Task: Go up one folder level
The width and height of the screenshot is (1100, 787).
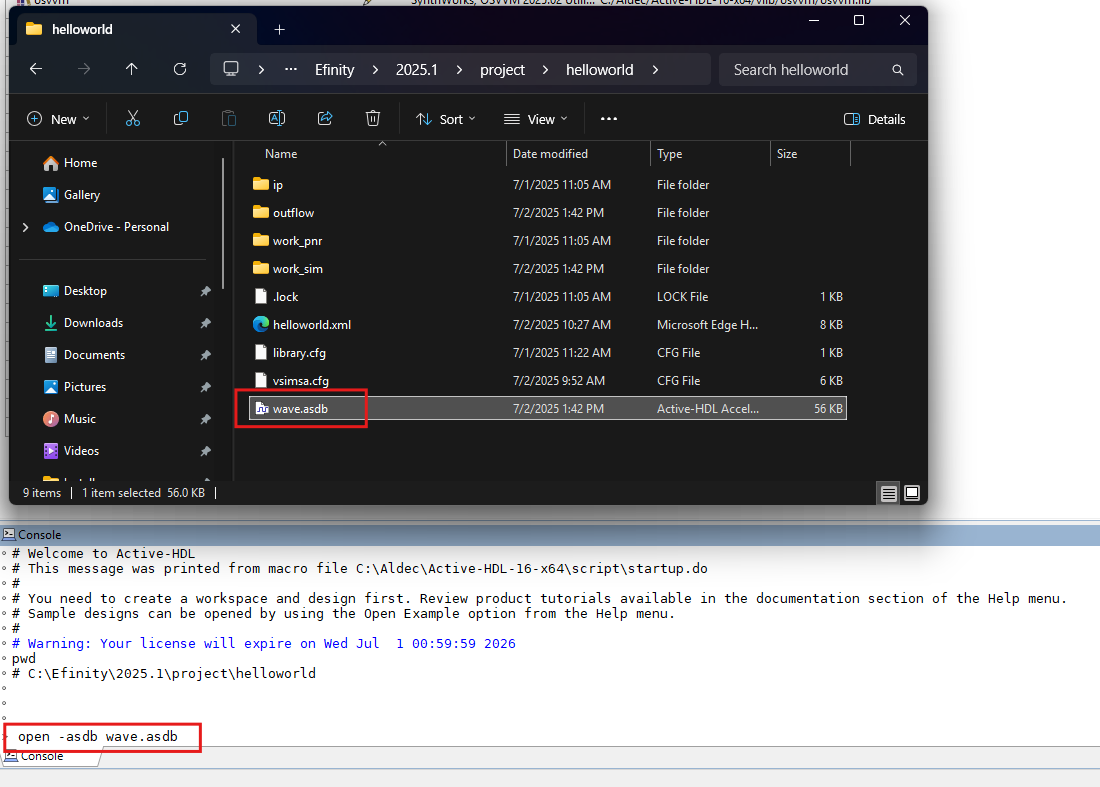Action: 131,69
